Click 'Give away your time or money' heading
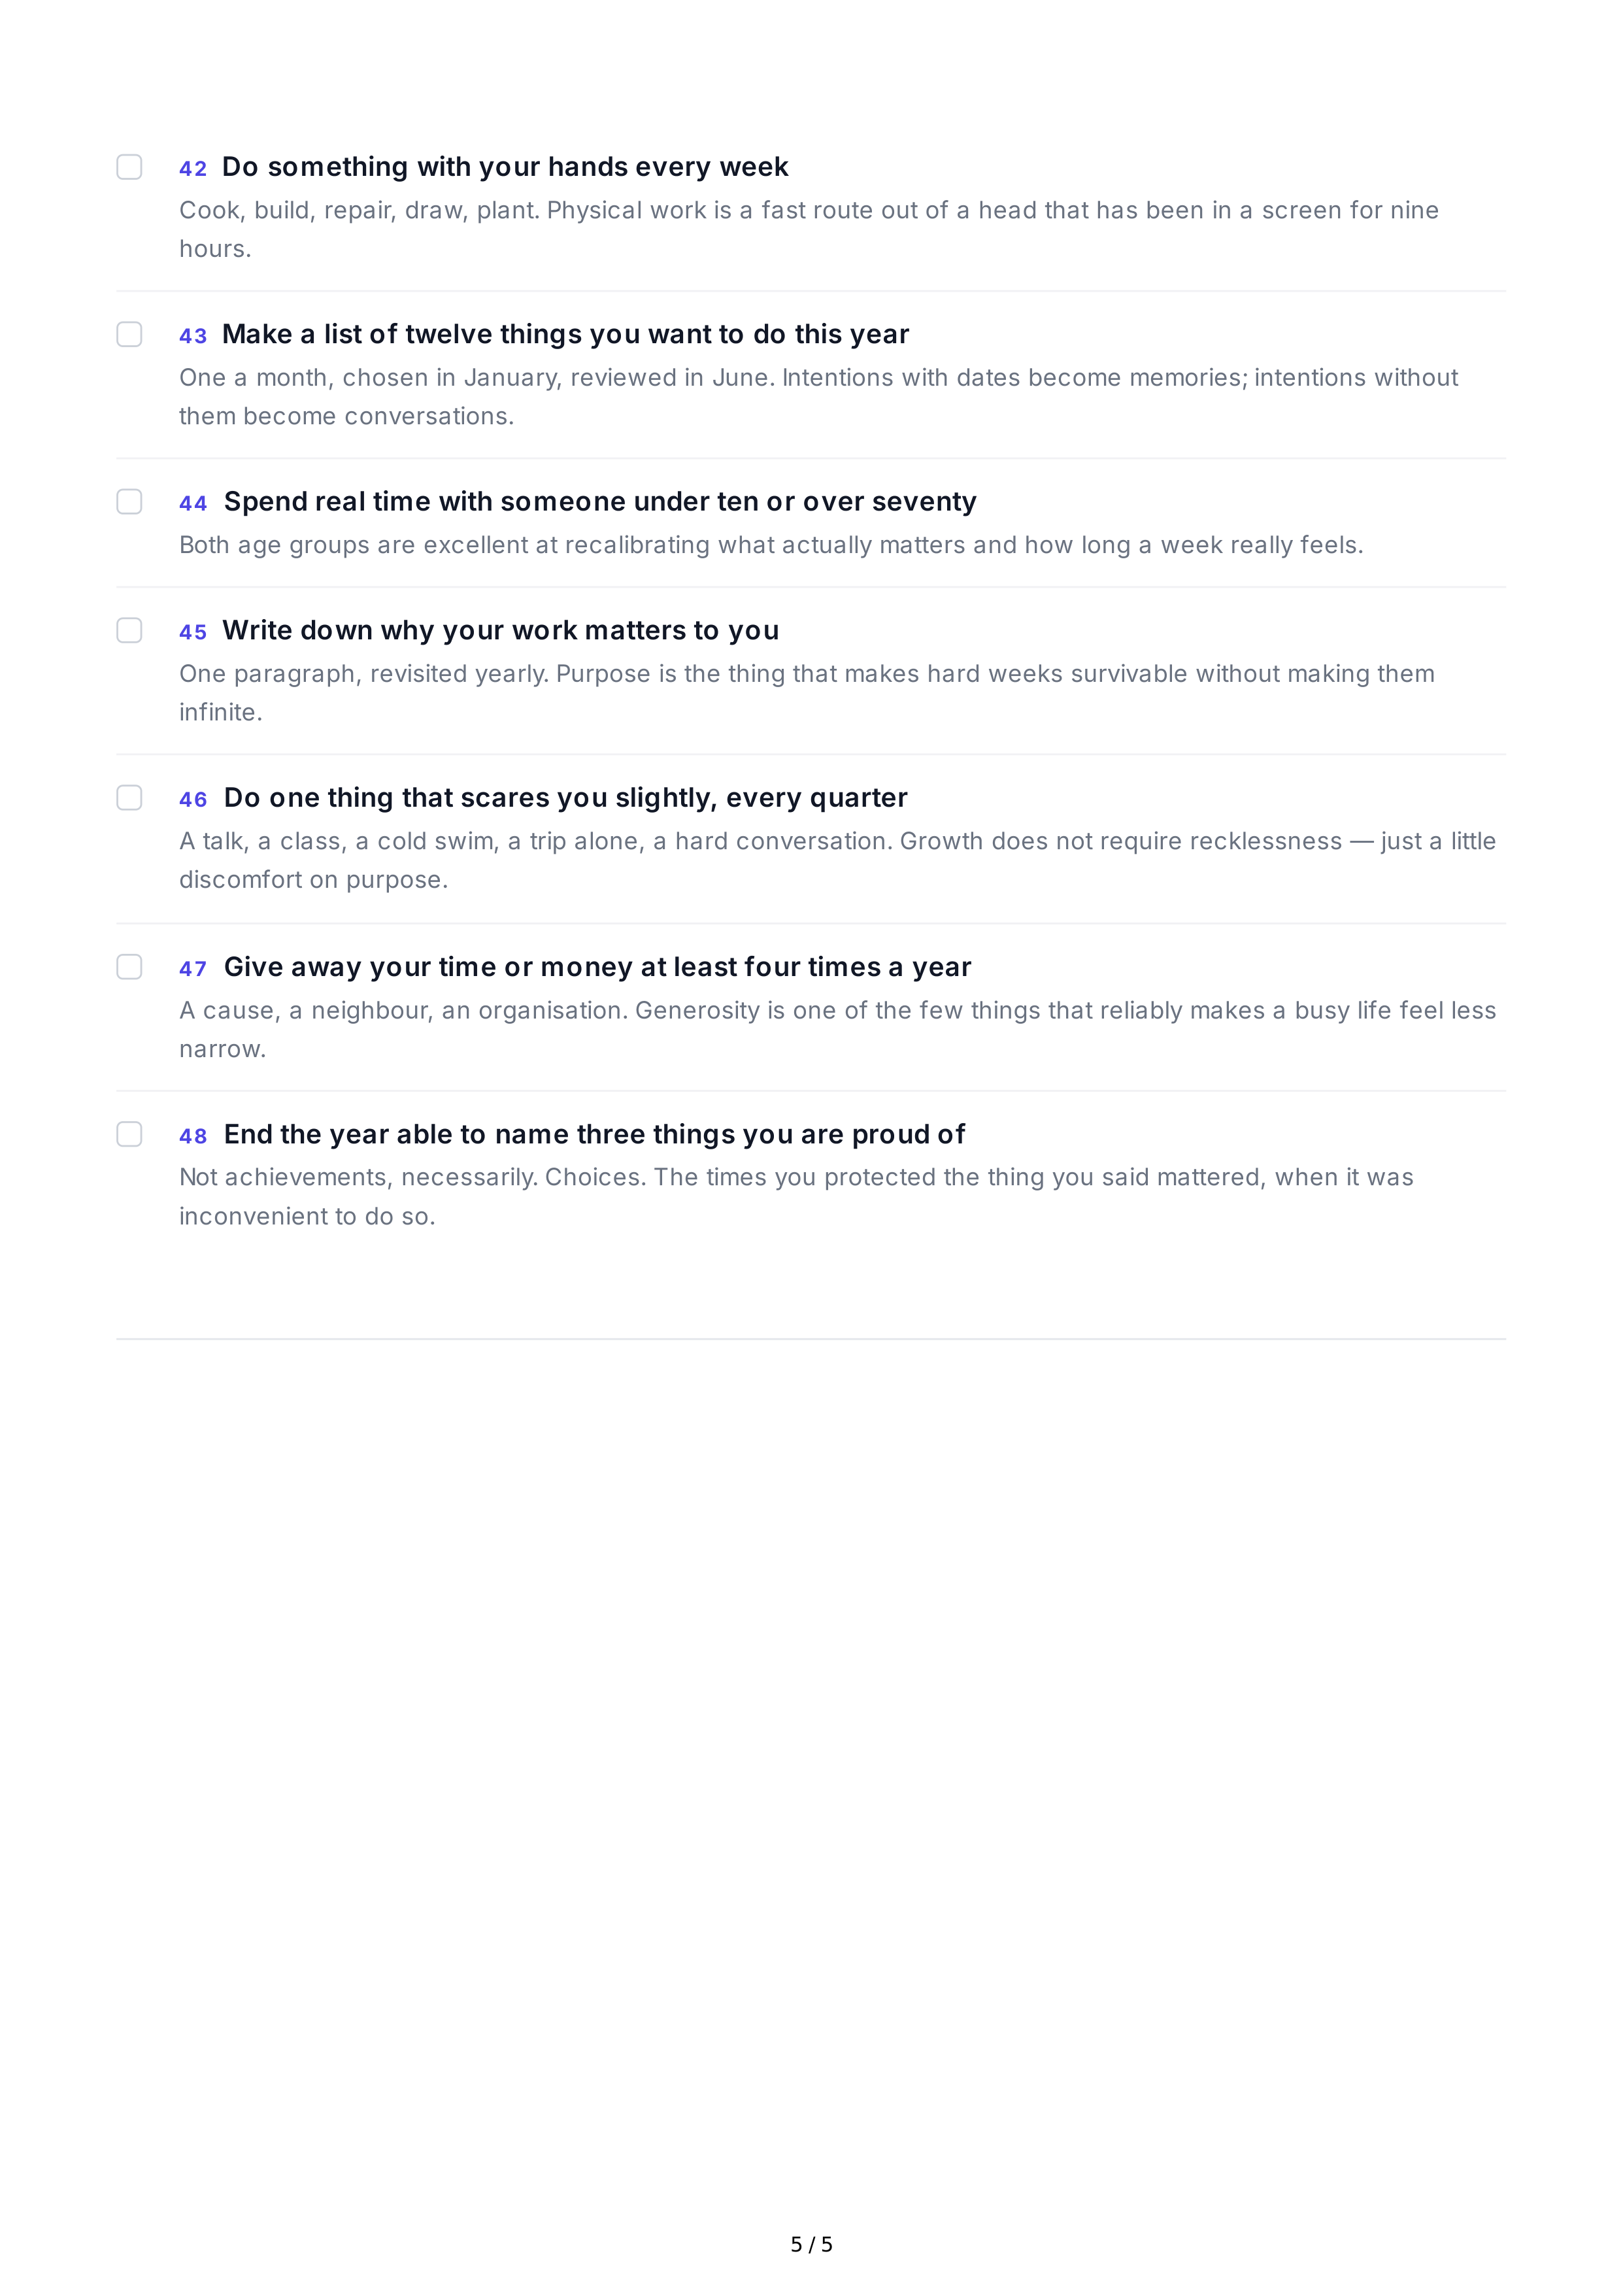 click(597, 967)
